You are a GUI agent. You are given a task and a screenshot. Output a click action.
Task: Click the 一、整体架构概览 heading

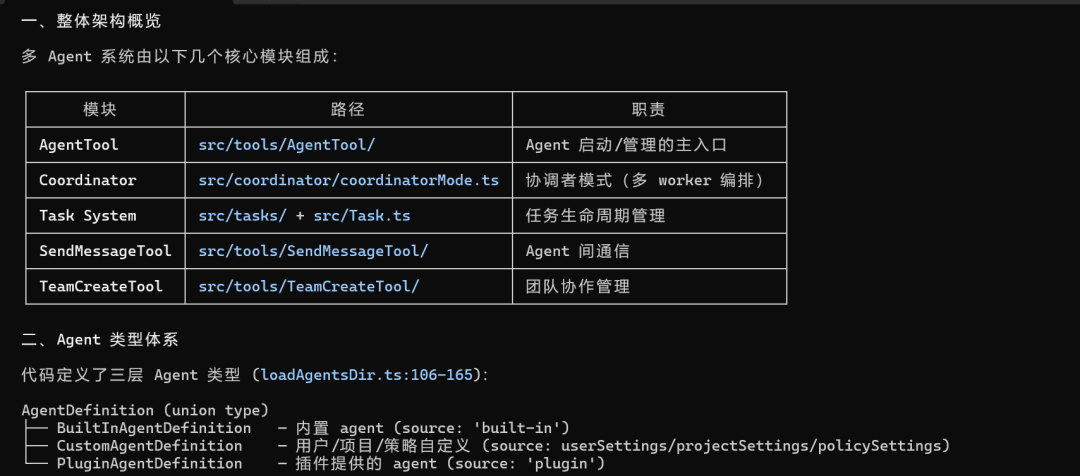coord(91,21)
